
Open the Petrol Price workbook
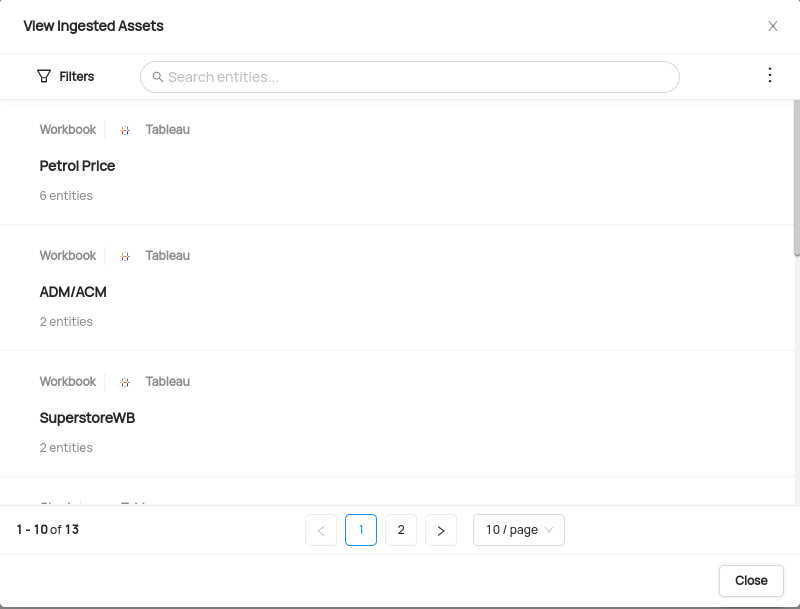pos(77,166)
